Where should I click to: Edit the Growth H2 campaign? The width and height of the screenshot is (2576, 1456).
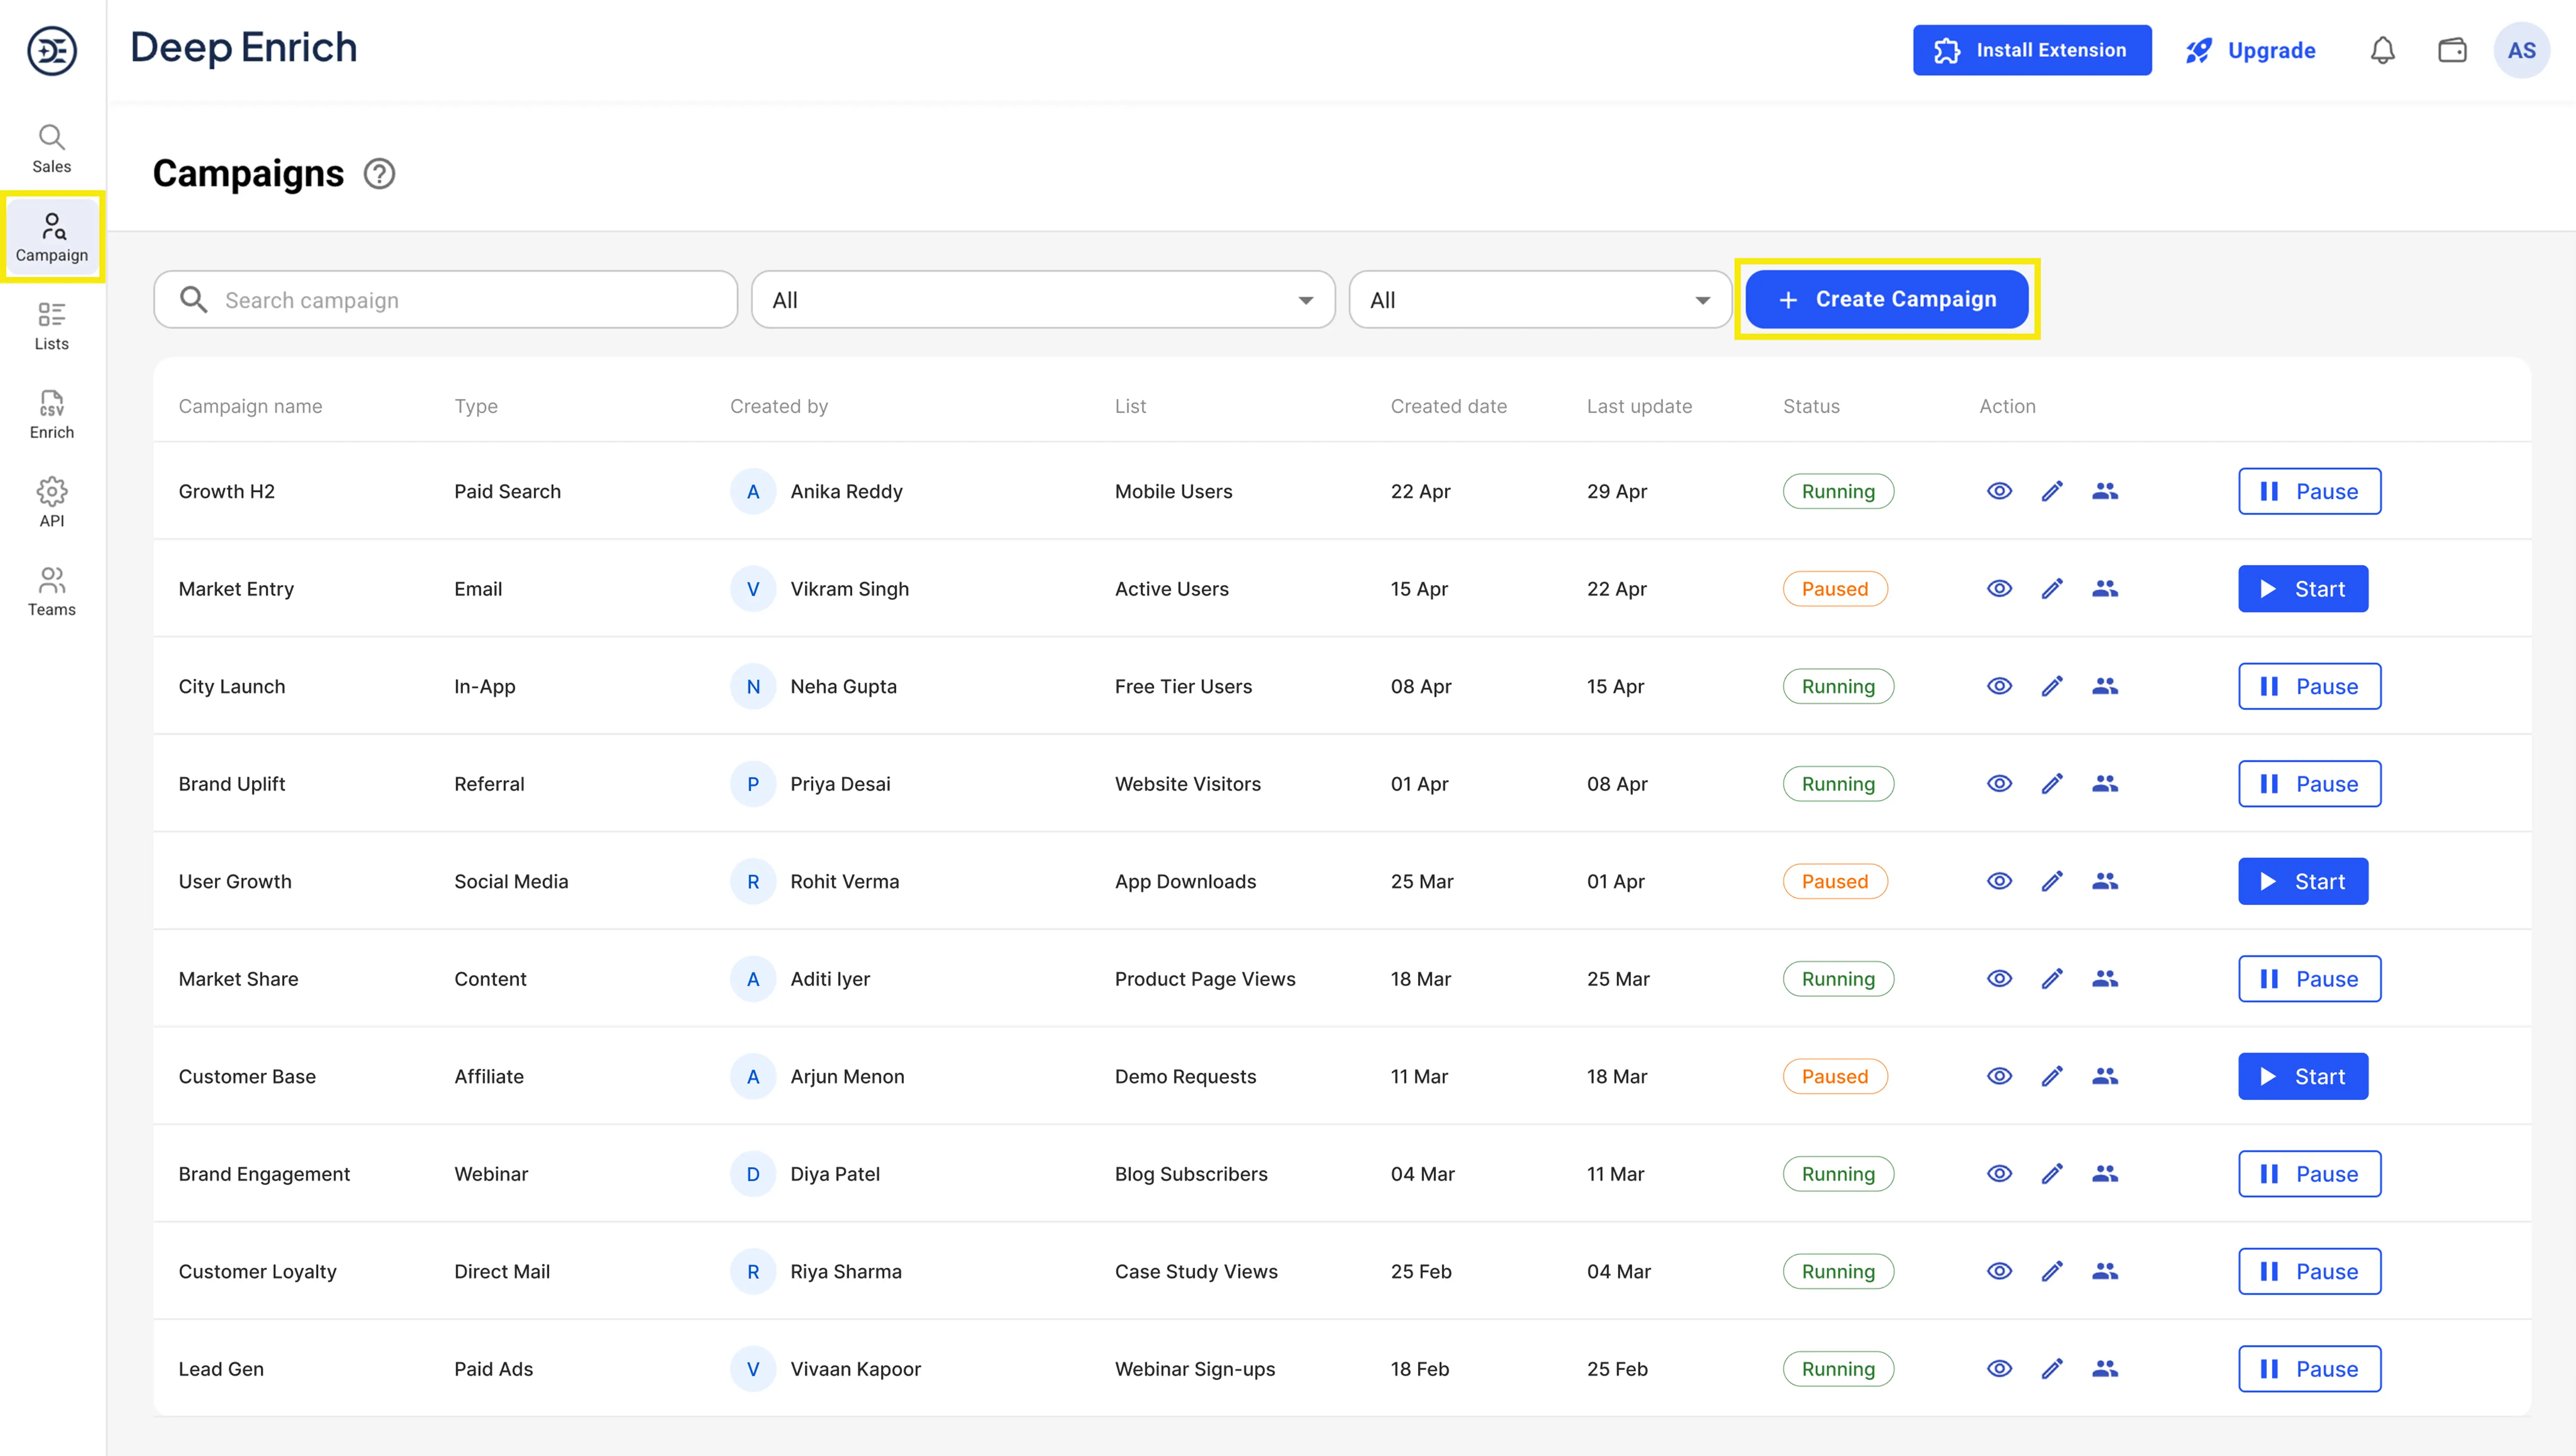(2052, 491)
